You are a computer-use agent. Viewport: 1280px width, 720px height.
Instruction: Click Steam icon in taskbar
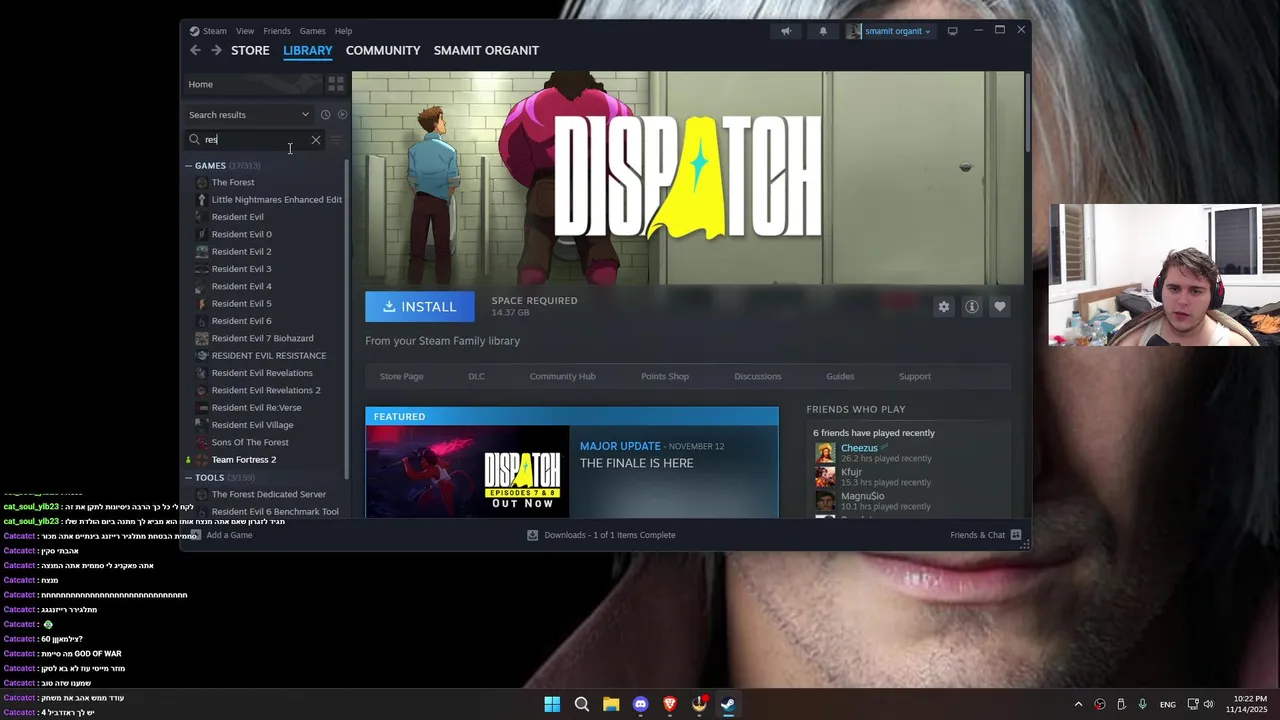point(728,704)
